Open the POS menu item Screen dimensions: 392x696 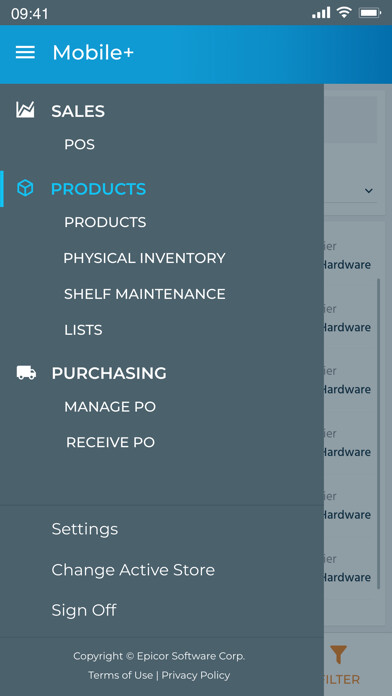pyautogui.click(x=79, y=145)
